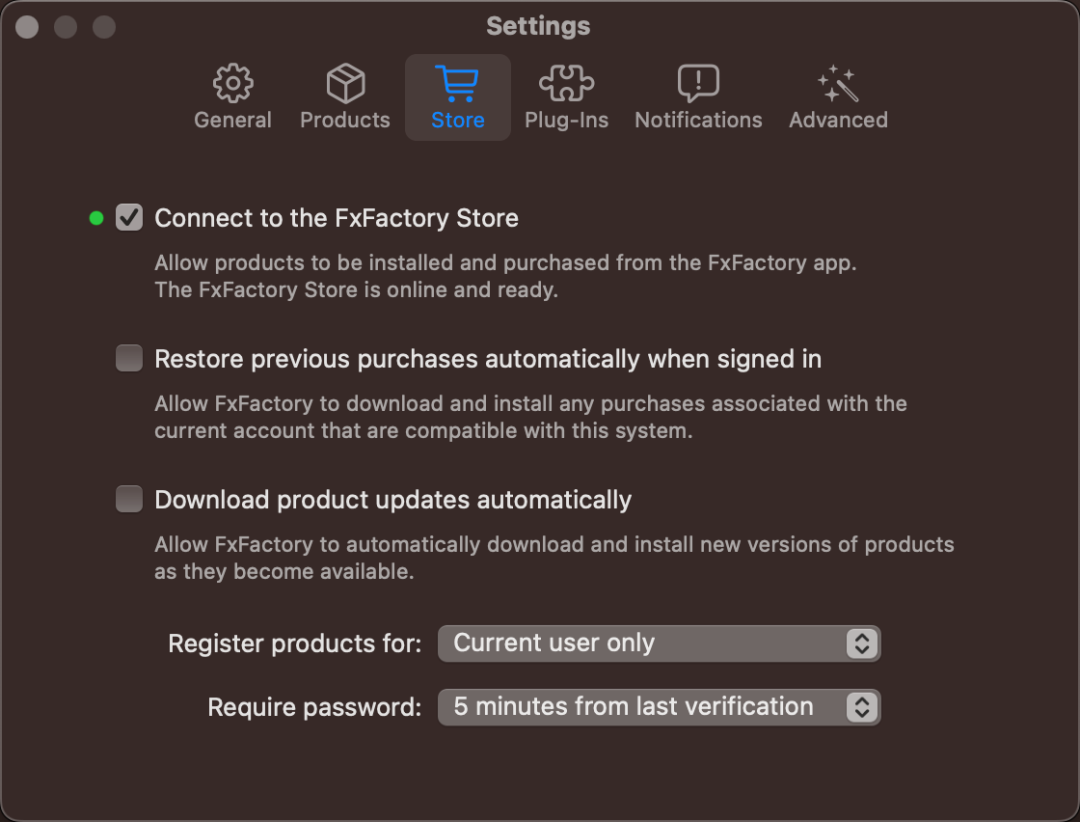This screenshot has height=822, width=1080.
Task: Open the Register products for dropdown
Action: 659,644
